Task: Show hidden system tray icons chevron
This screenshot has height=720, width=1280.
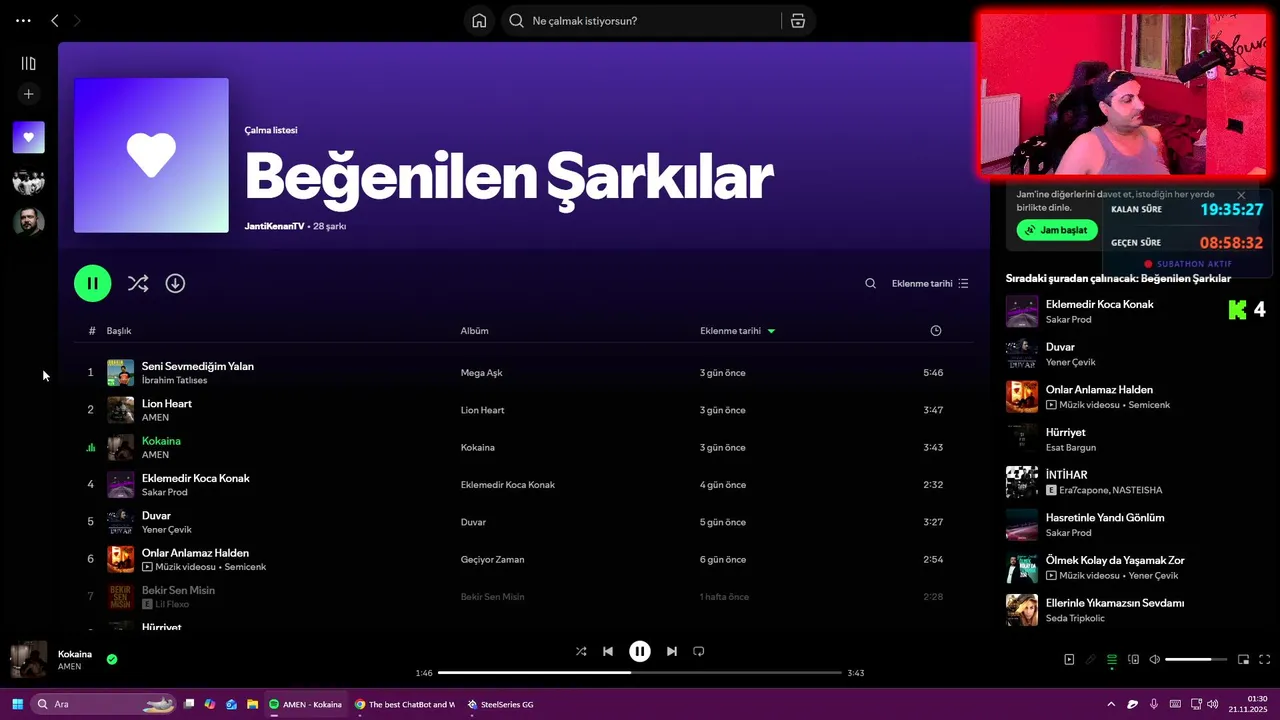Action: pos(1110,704)
